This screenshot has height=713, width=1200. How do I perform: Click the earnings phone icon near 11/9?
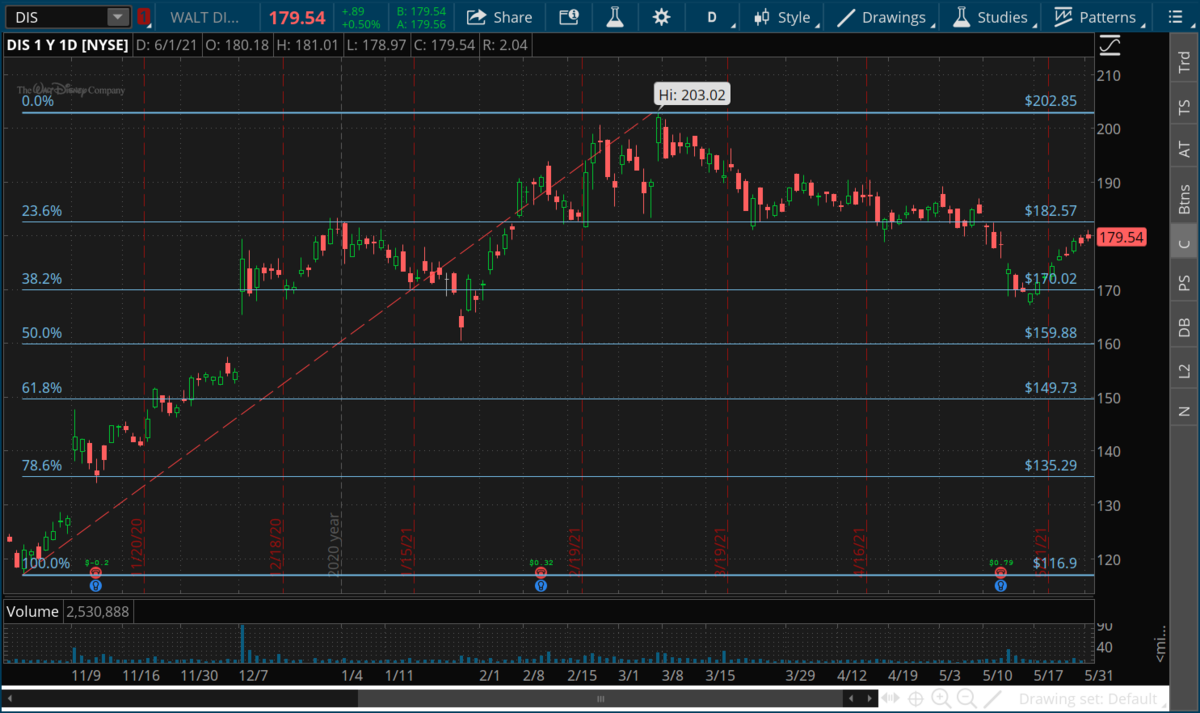(96, 571)
